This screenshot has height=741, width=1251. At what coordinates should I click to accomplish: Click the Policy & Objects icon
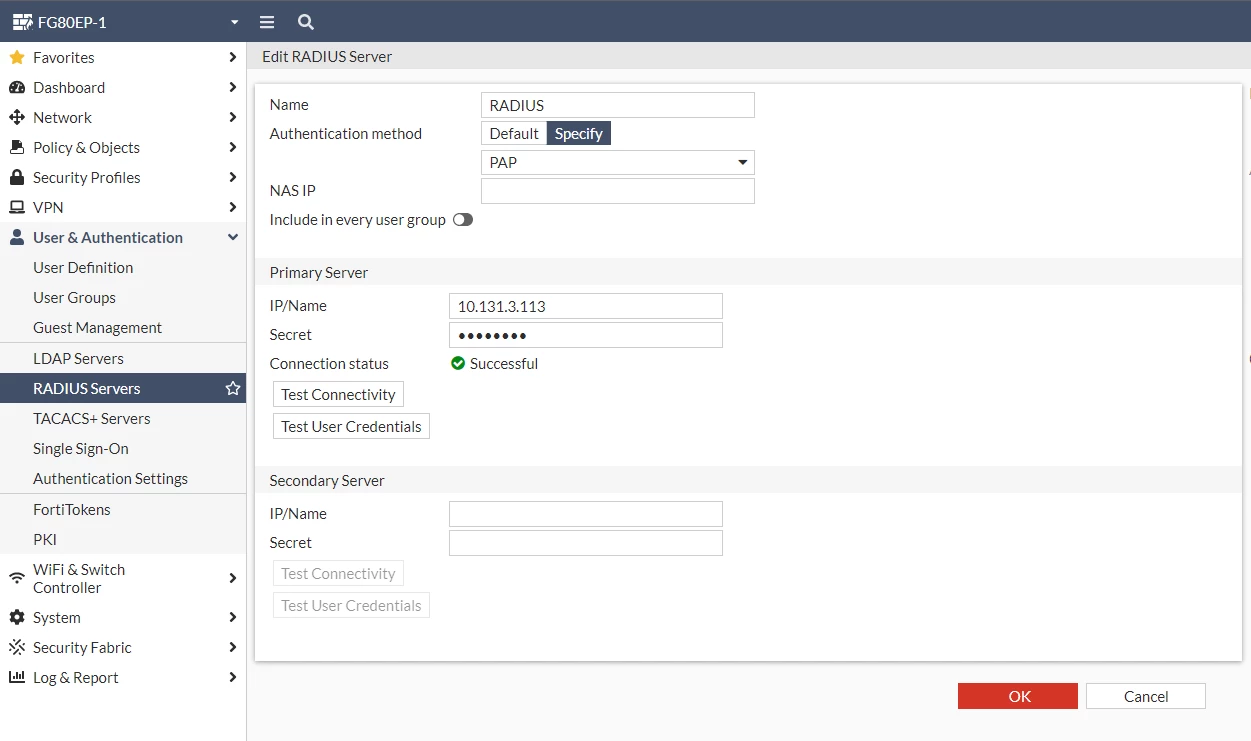[x=17, y=148]
